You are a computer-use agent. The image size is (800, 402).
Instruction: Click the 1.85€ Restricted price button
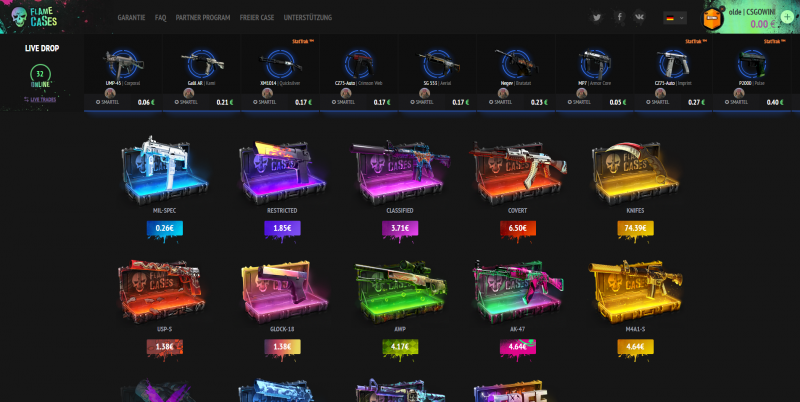tap(282, 228)
